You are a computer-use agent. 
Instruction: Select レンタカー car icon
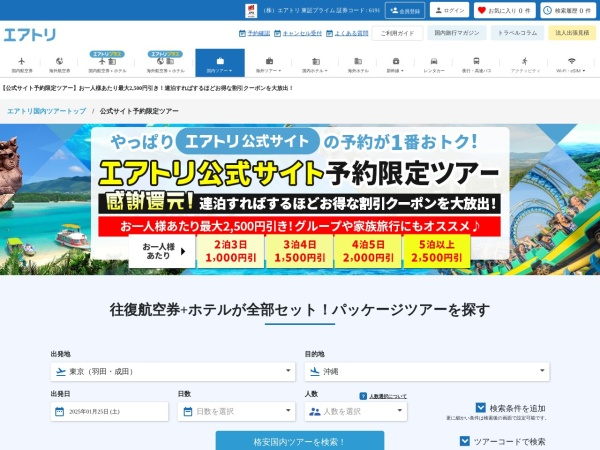click(x=434, y=61)
